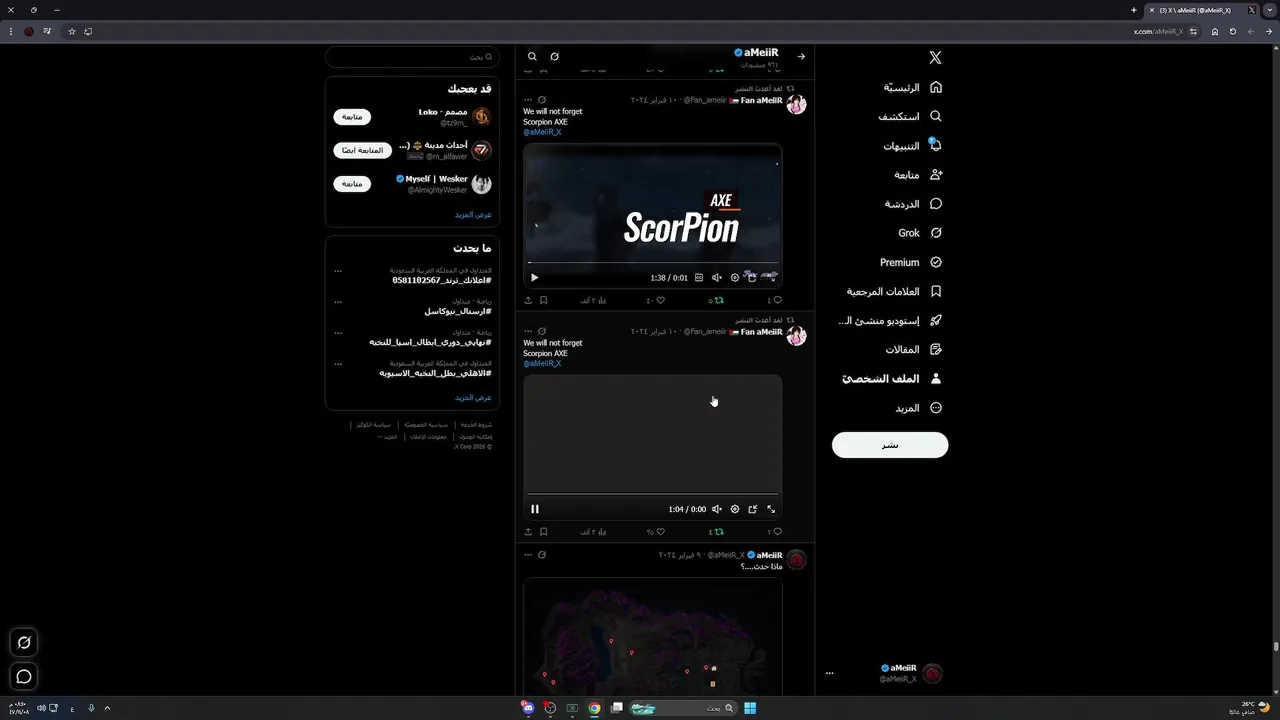Click Grok icon in profile header

[x=554, y=57]
